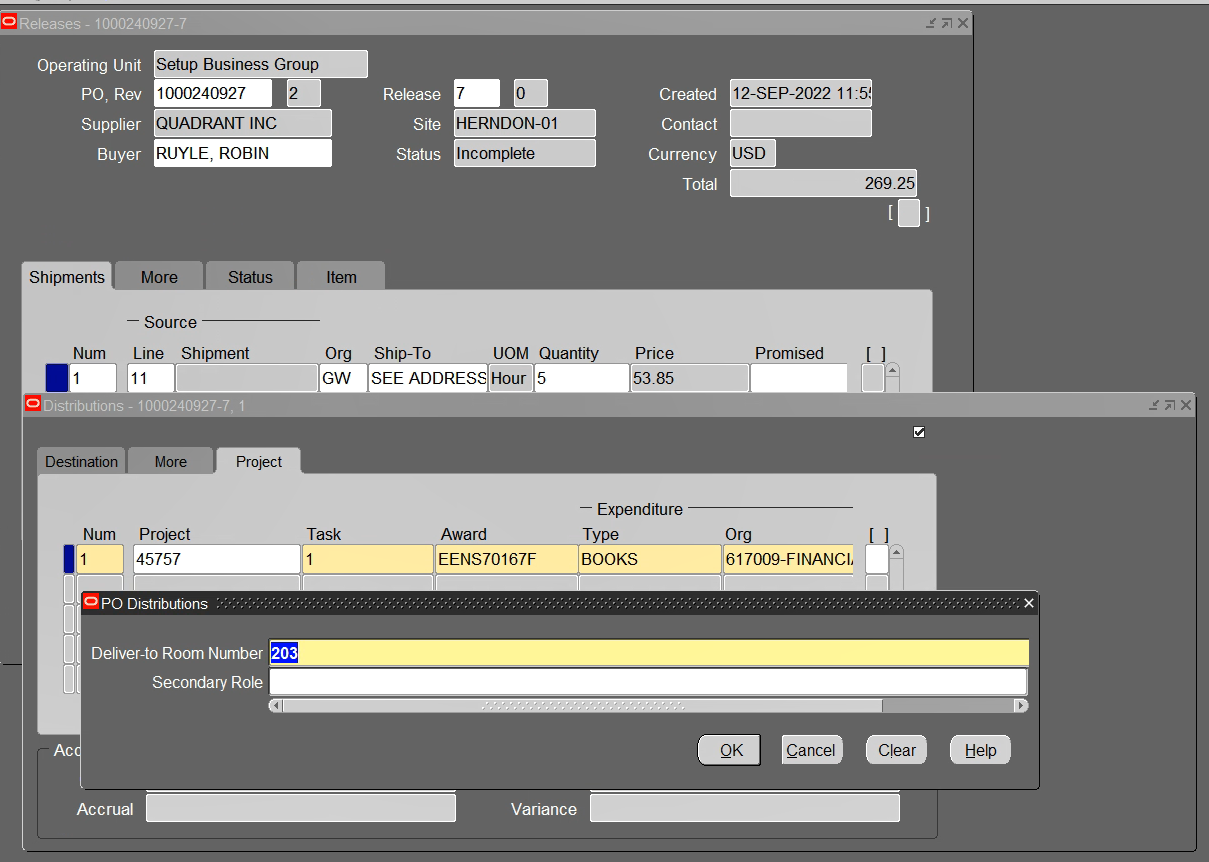Switch to the Destination tab

coord(81,461)
